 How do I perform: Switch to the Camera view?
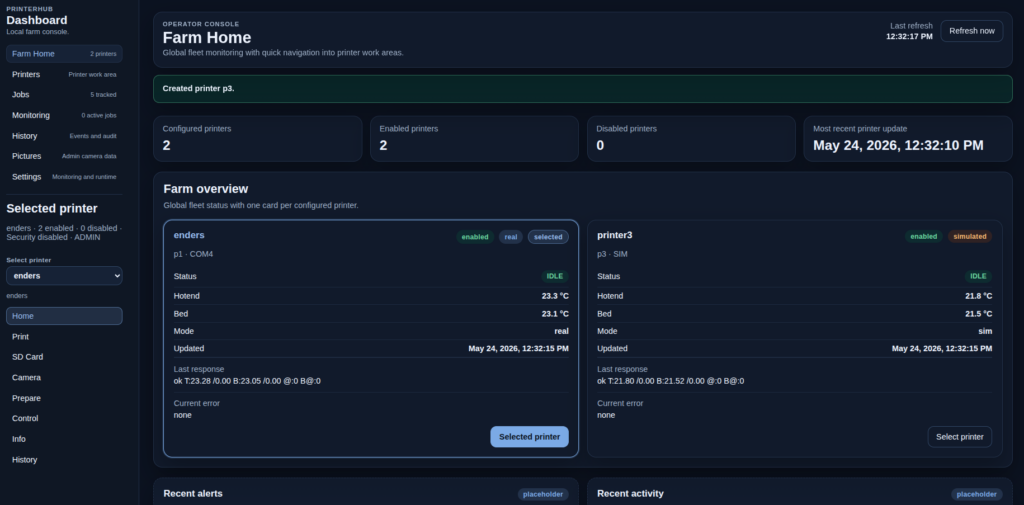64,378
